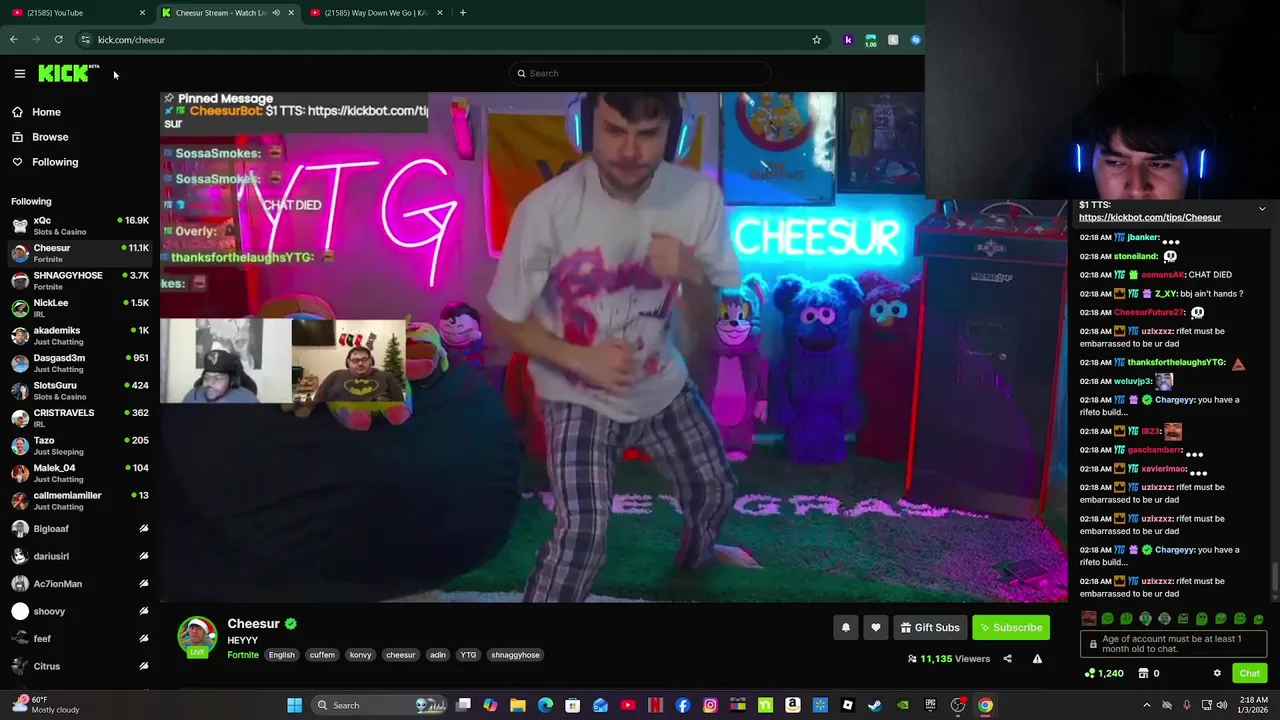Open Malek_04 channel
This screenshot has width=1280, height=720.
pyautogui.click(x=78, y=473)
